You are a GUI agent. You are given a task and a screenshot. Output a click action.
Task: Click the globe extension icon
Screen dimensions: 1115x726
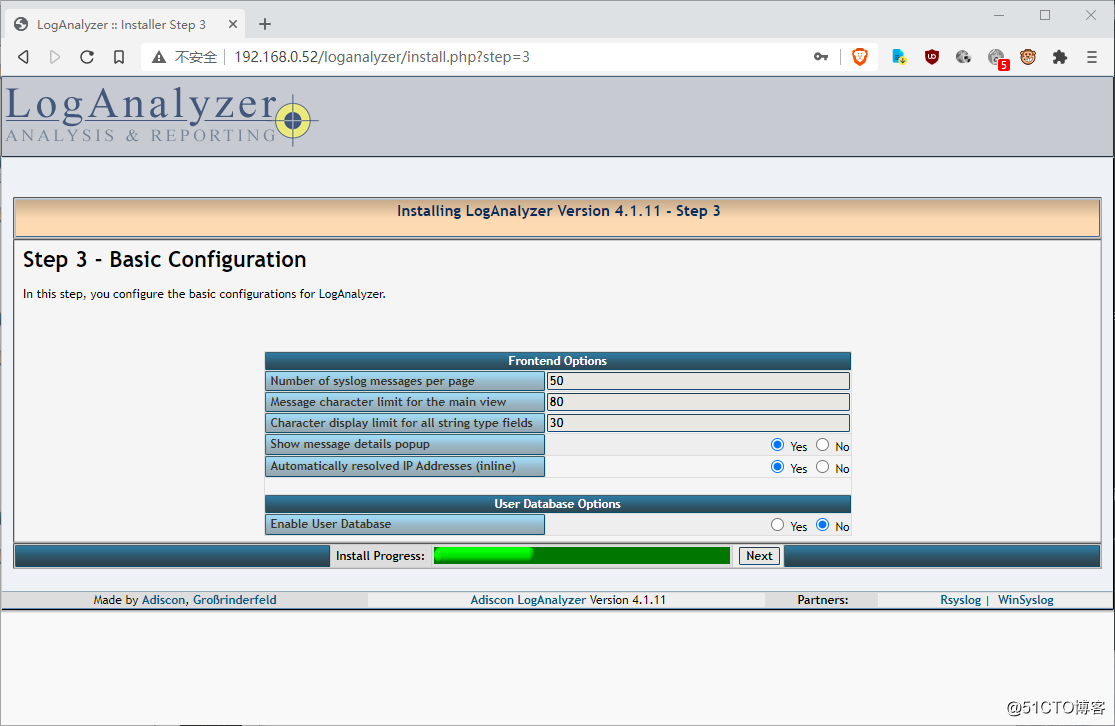point(964,57)
